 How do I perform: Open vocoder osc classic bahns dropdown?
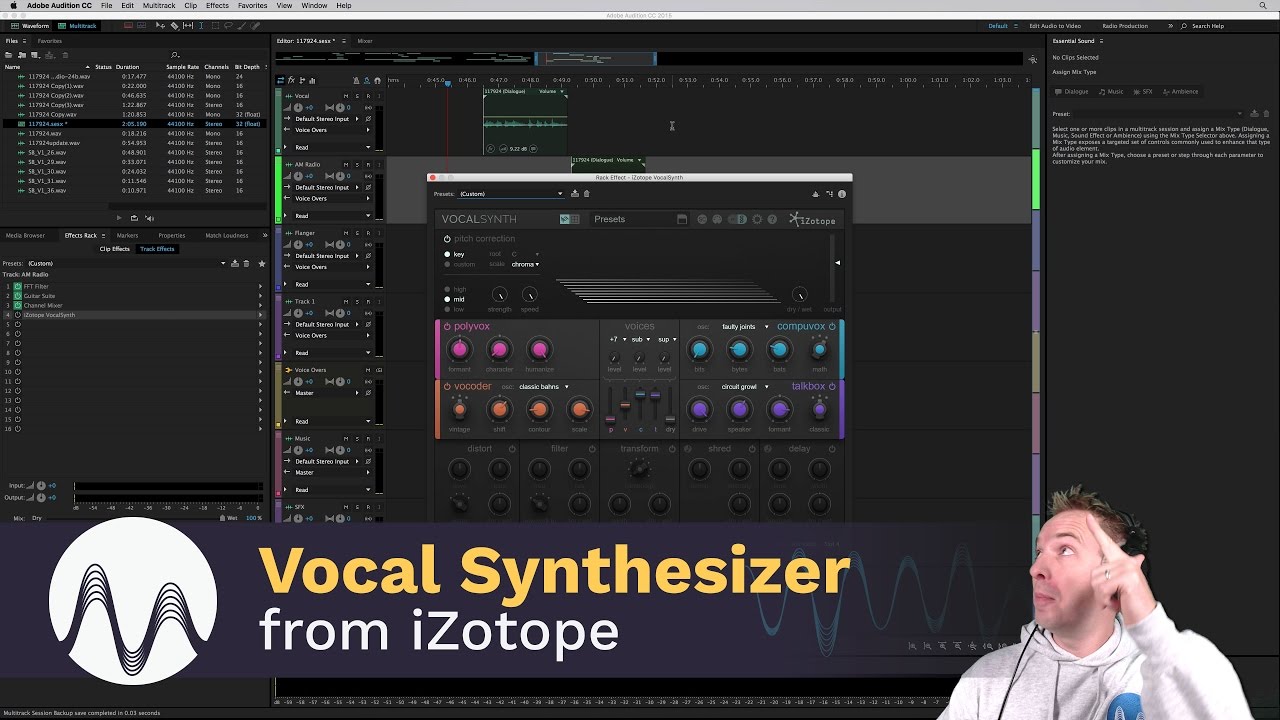(543, 387)
